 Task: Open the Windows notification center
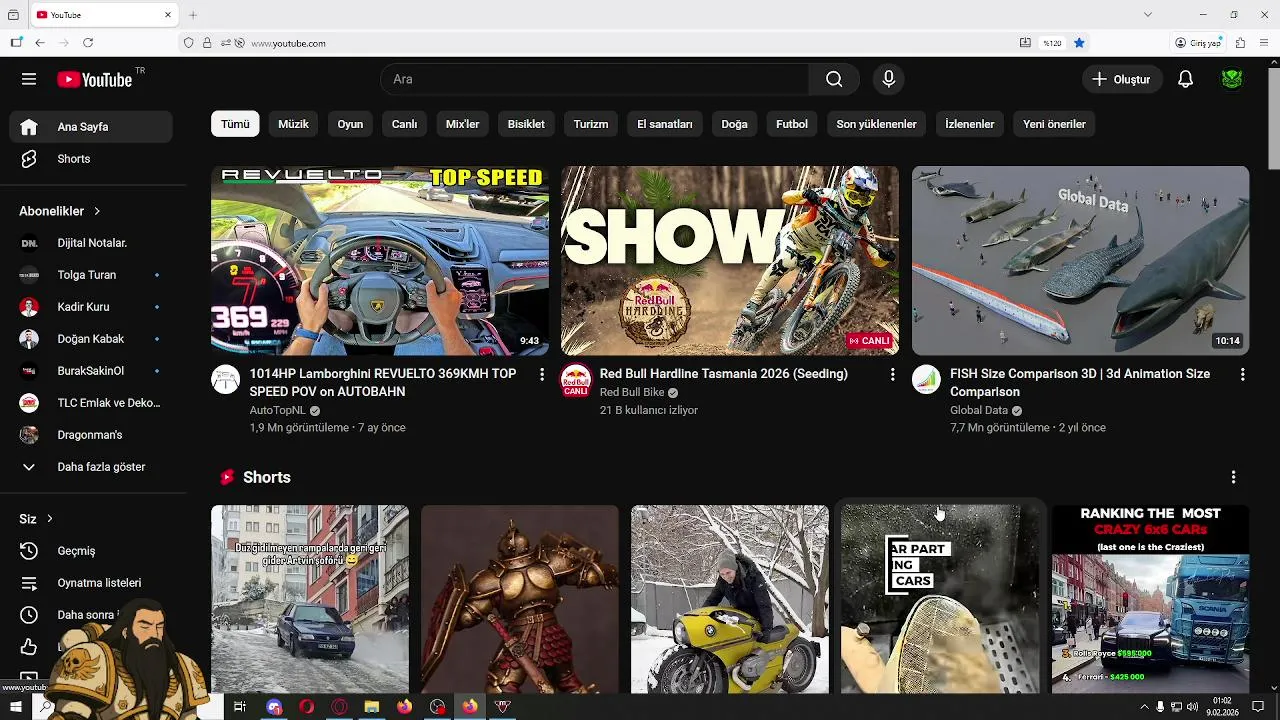pyautogui.click(x=1259, y=707)
